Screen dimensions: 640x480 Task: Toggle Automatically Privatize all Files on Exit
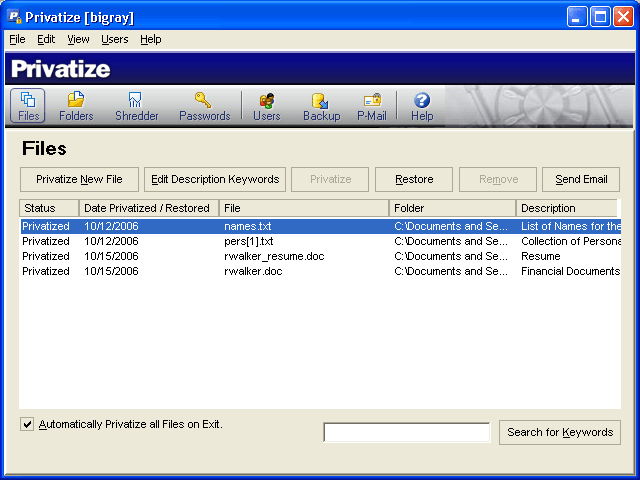point(27,425)
